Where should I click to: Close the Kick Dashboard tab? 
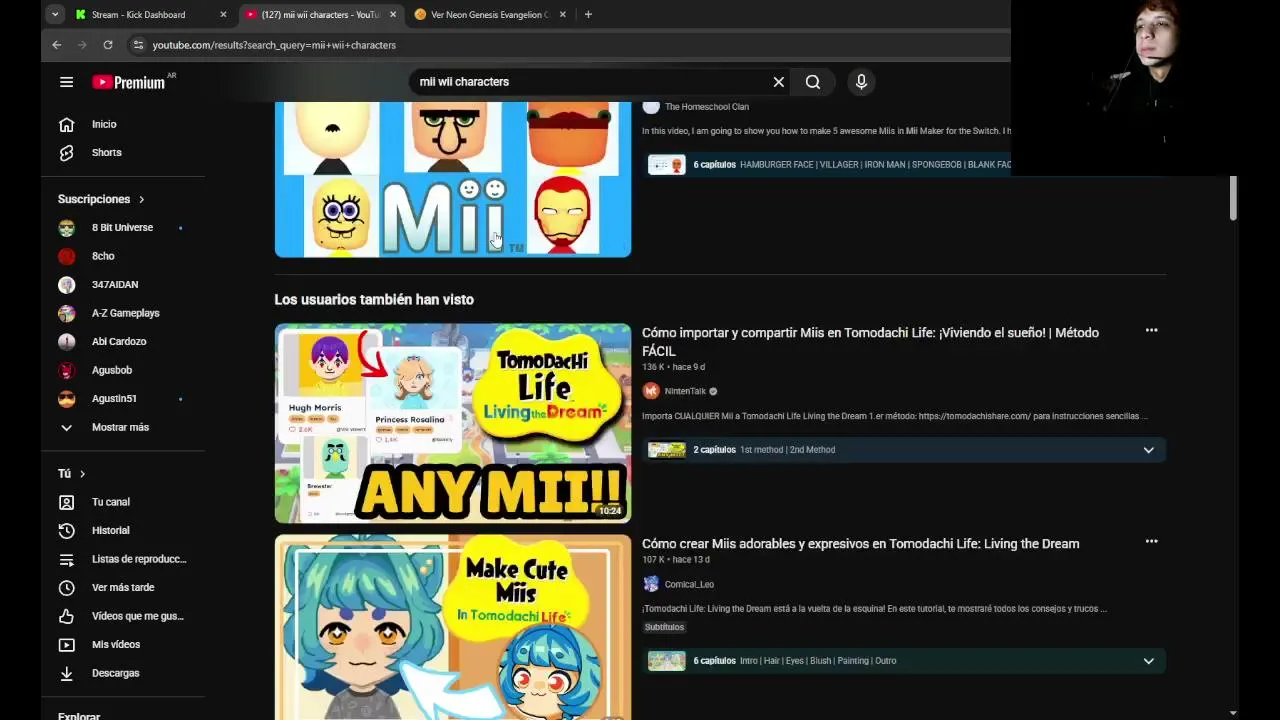pyautogui.click(x=223, y=15)
